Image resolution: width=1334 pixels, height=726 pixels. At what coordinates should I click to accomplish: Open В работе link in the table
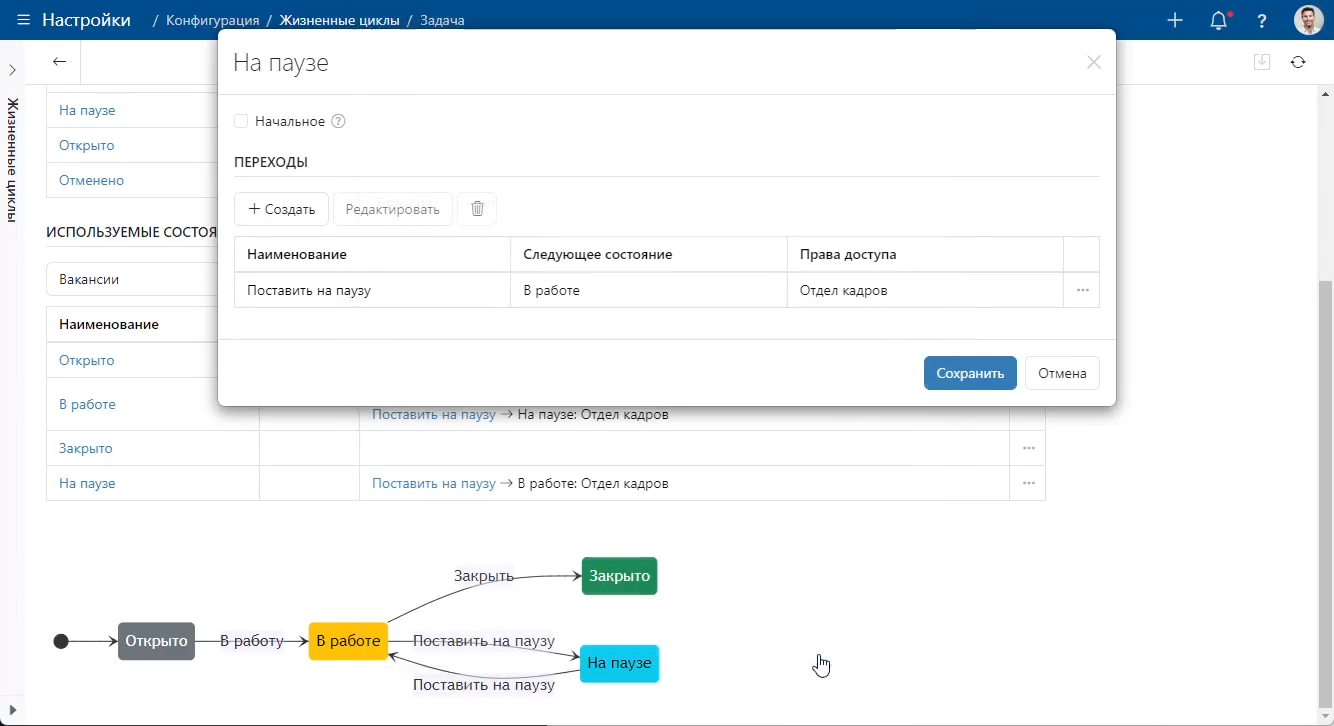pyautogui.click(x=87, y=404)
